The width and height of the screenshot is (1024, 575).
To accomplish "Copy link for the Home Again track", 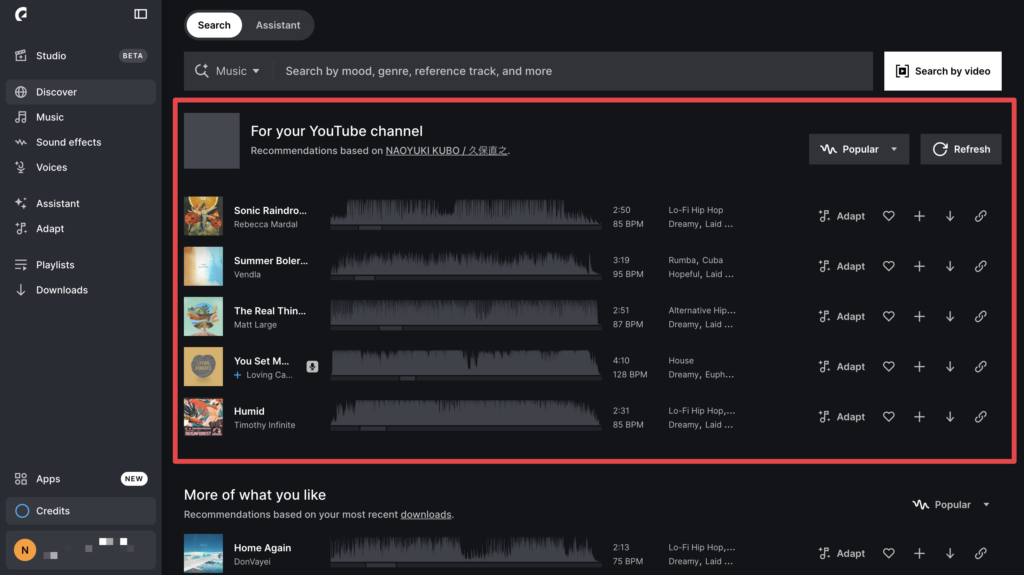I will click(980, 553).
